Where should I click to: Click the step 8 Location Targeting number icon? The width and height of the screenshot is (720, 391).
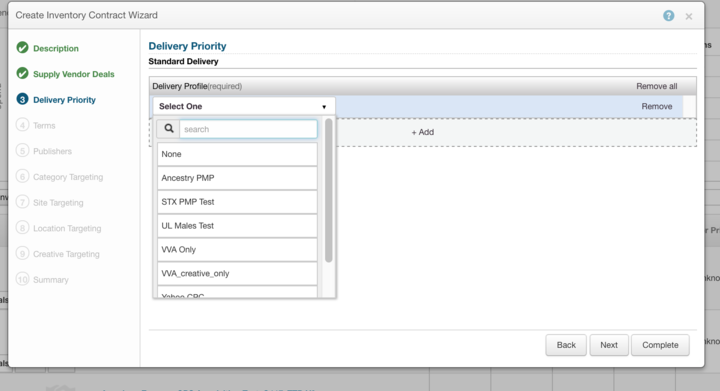pos(22,228)
